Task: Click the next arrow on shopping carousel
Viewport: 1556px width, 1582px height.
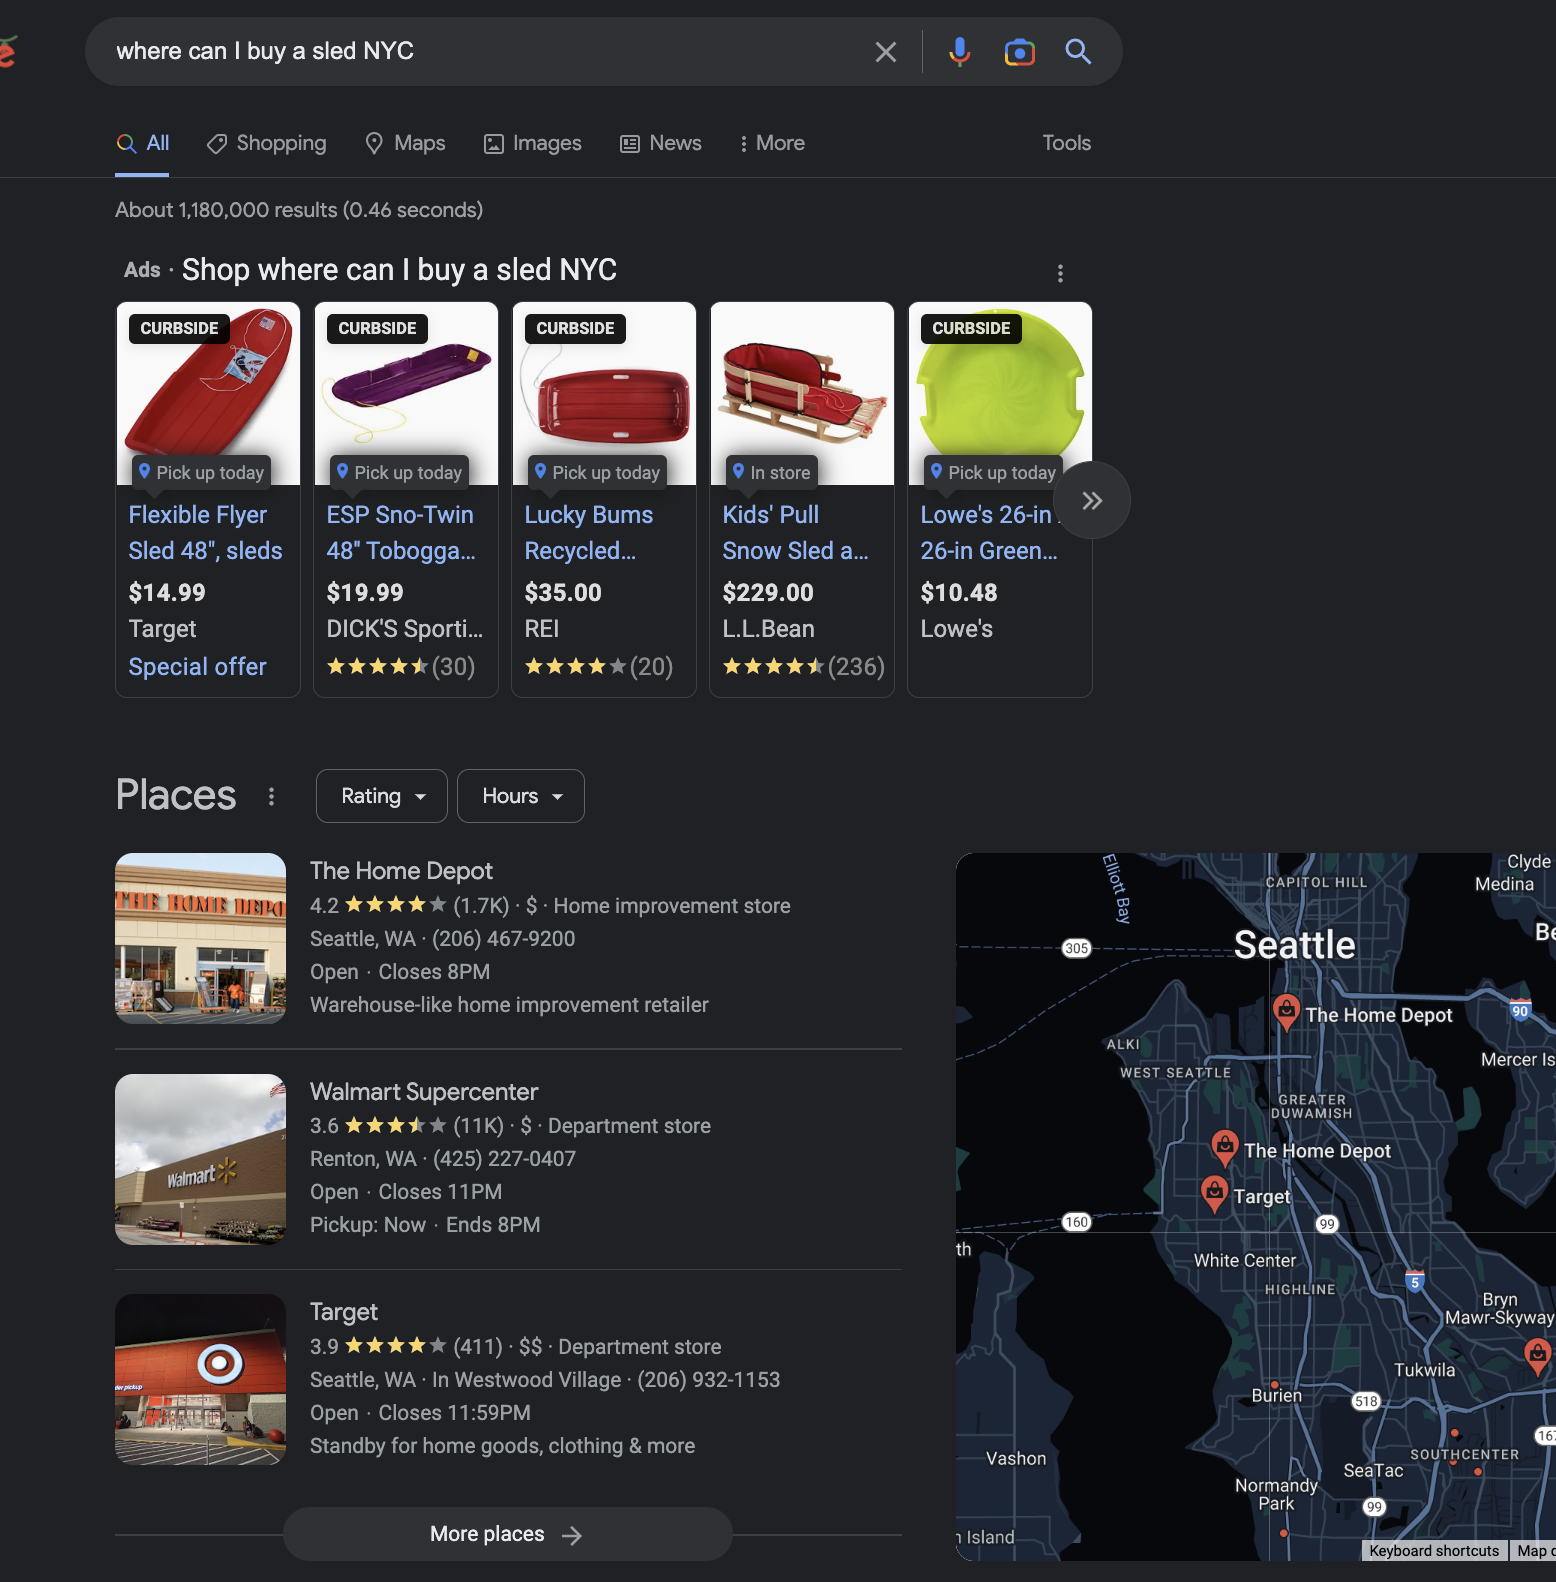Action: tap(1092, 500)
